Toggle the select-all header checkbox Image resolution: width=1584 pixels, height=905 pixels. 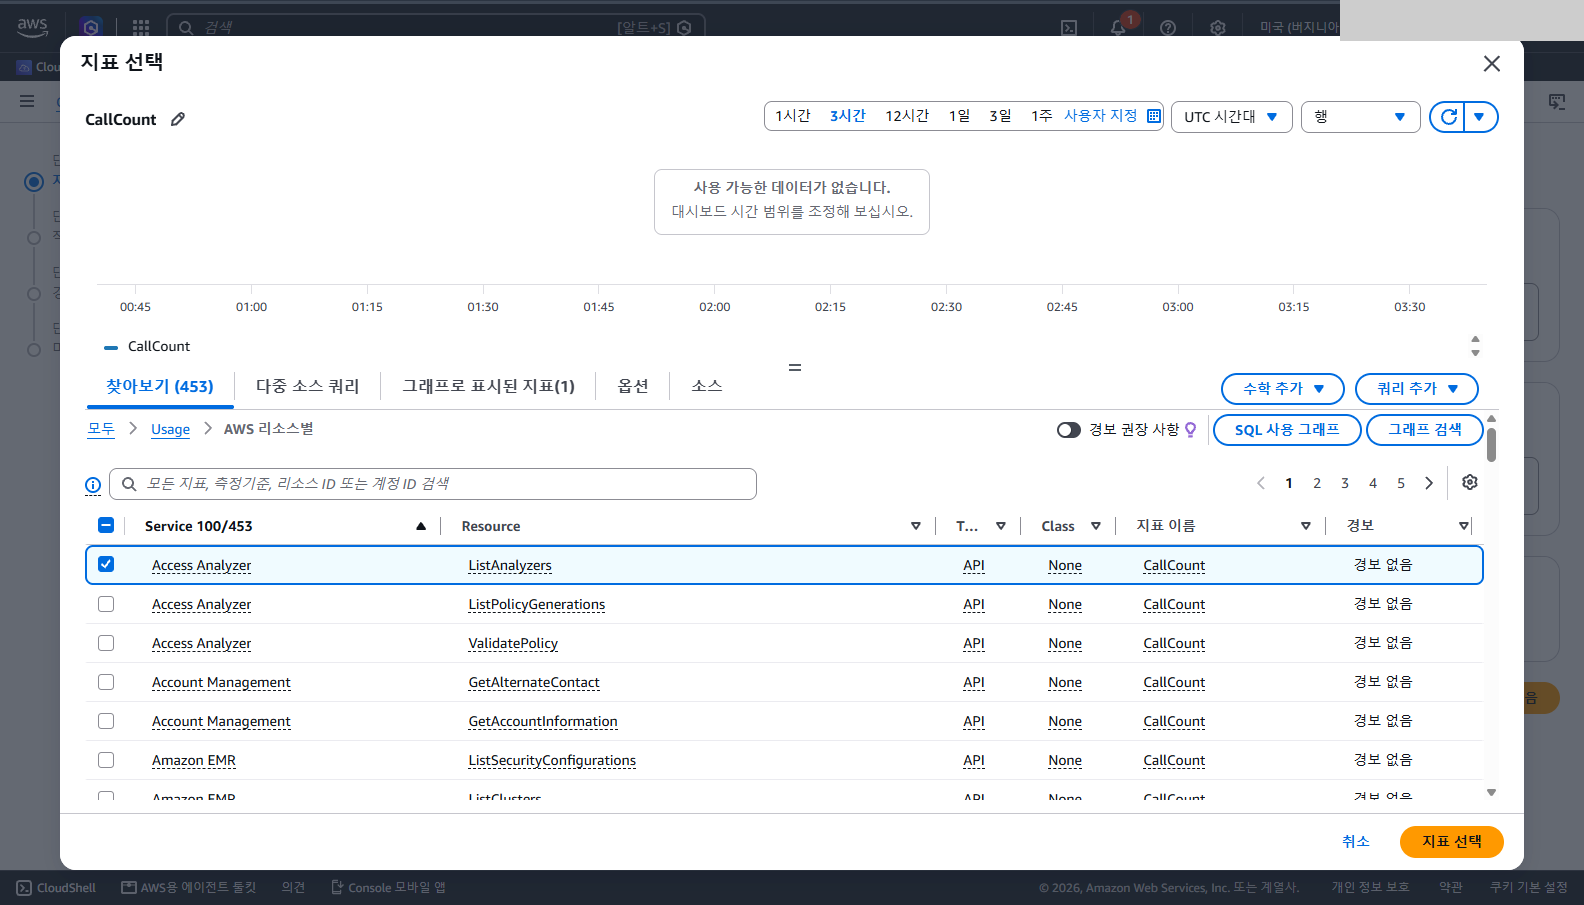pos(106,525)
